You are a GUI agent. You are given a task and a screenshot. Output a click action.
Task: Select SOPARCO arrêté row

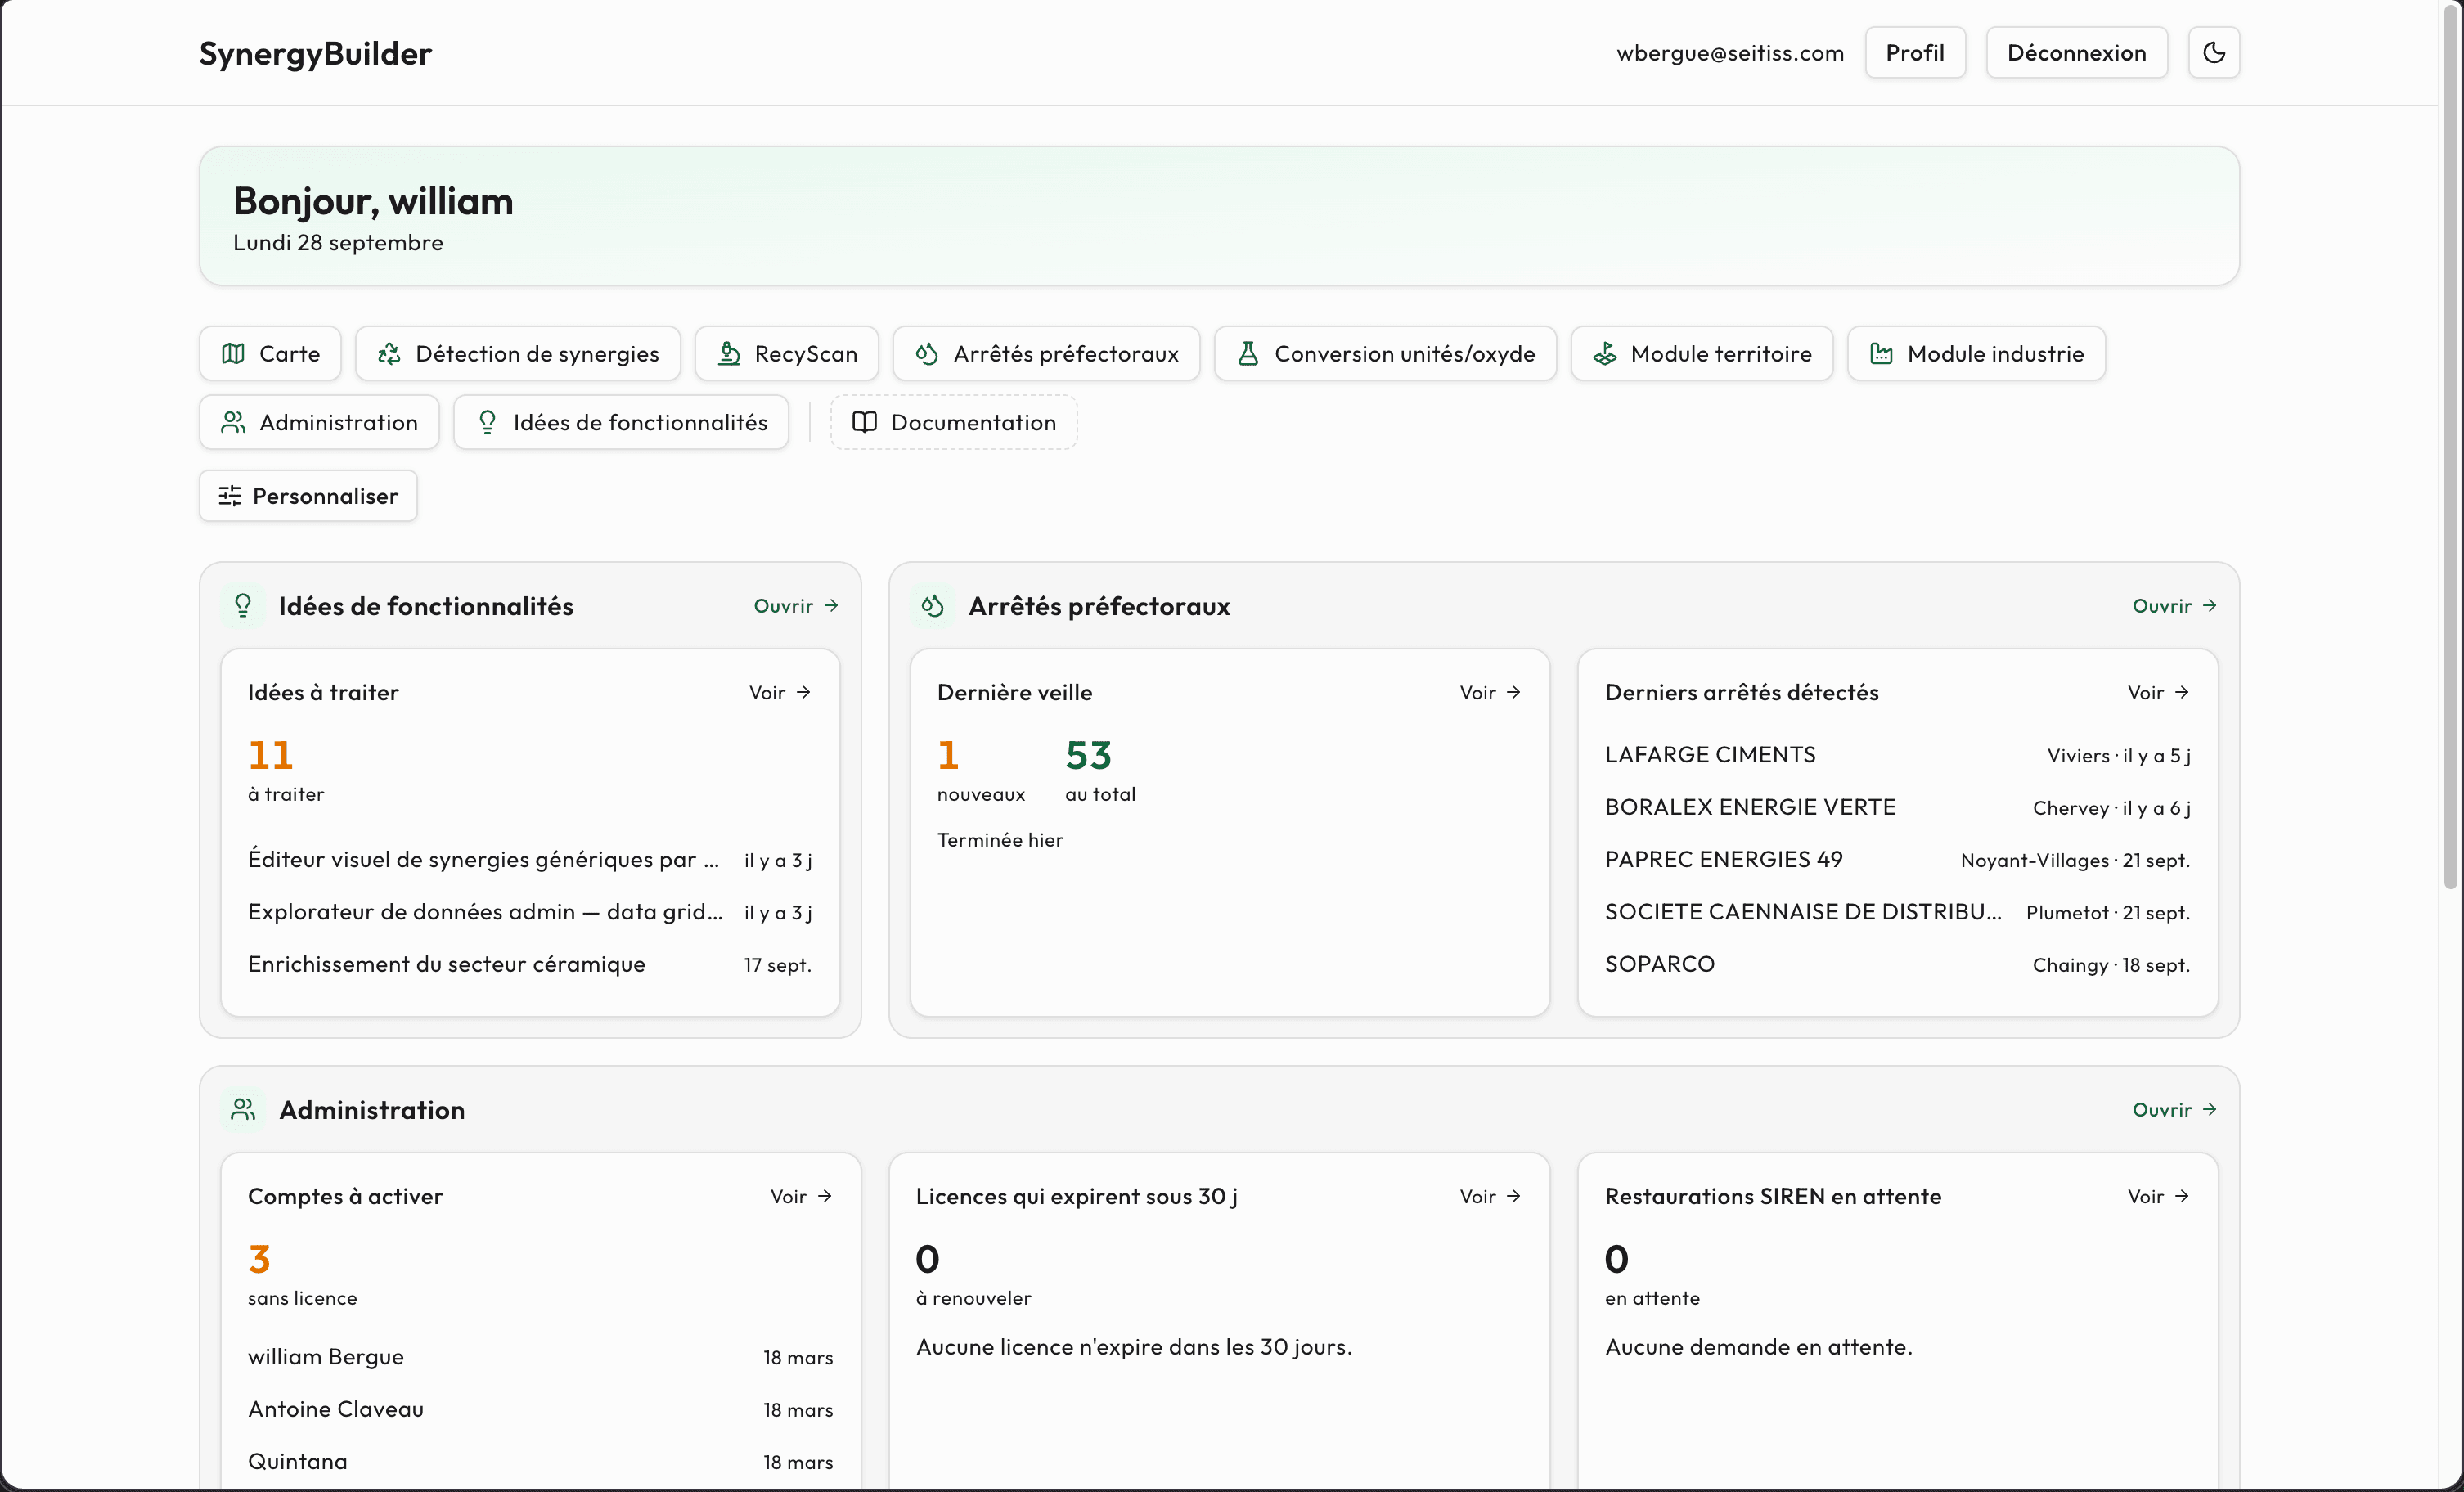tap(1897, 965)
